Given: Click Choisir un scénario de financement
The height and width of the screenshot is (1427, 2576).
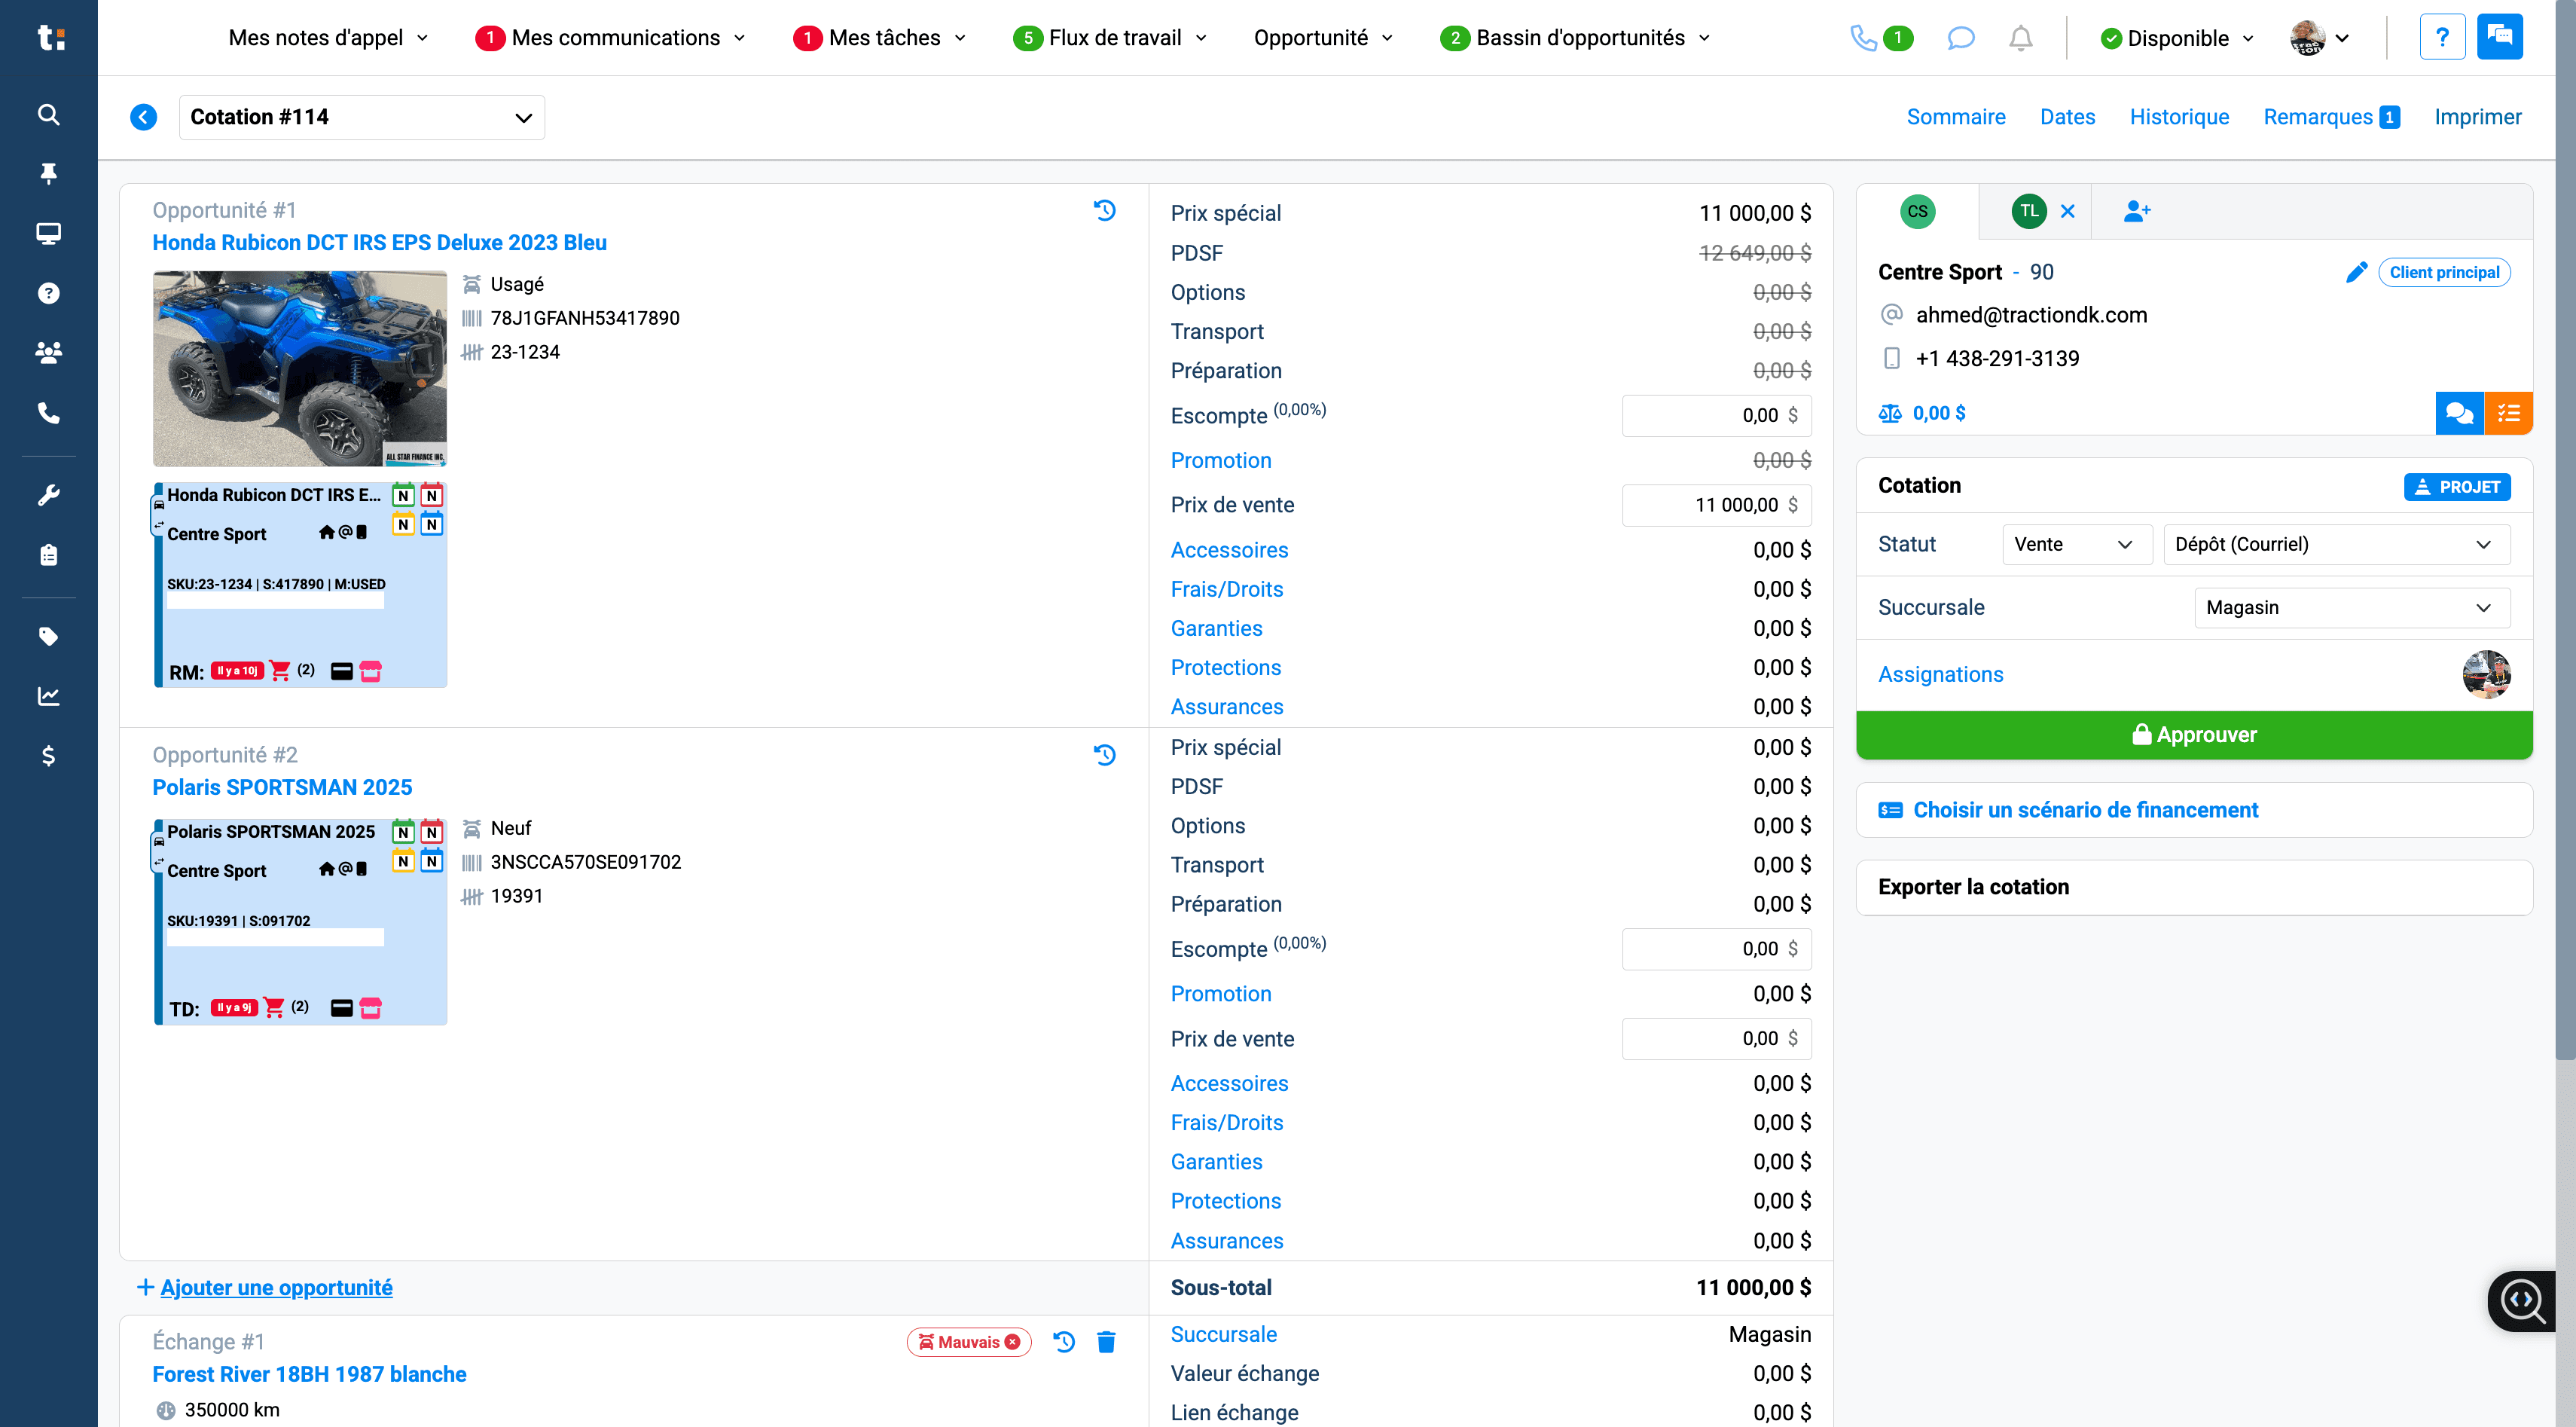Looking at the screenshot, I should (2085, 810).
